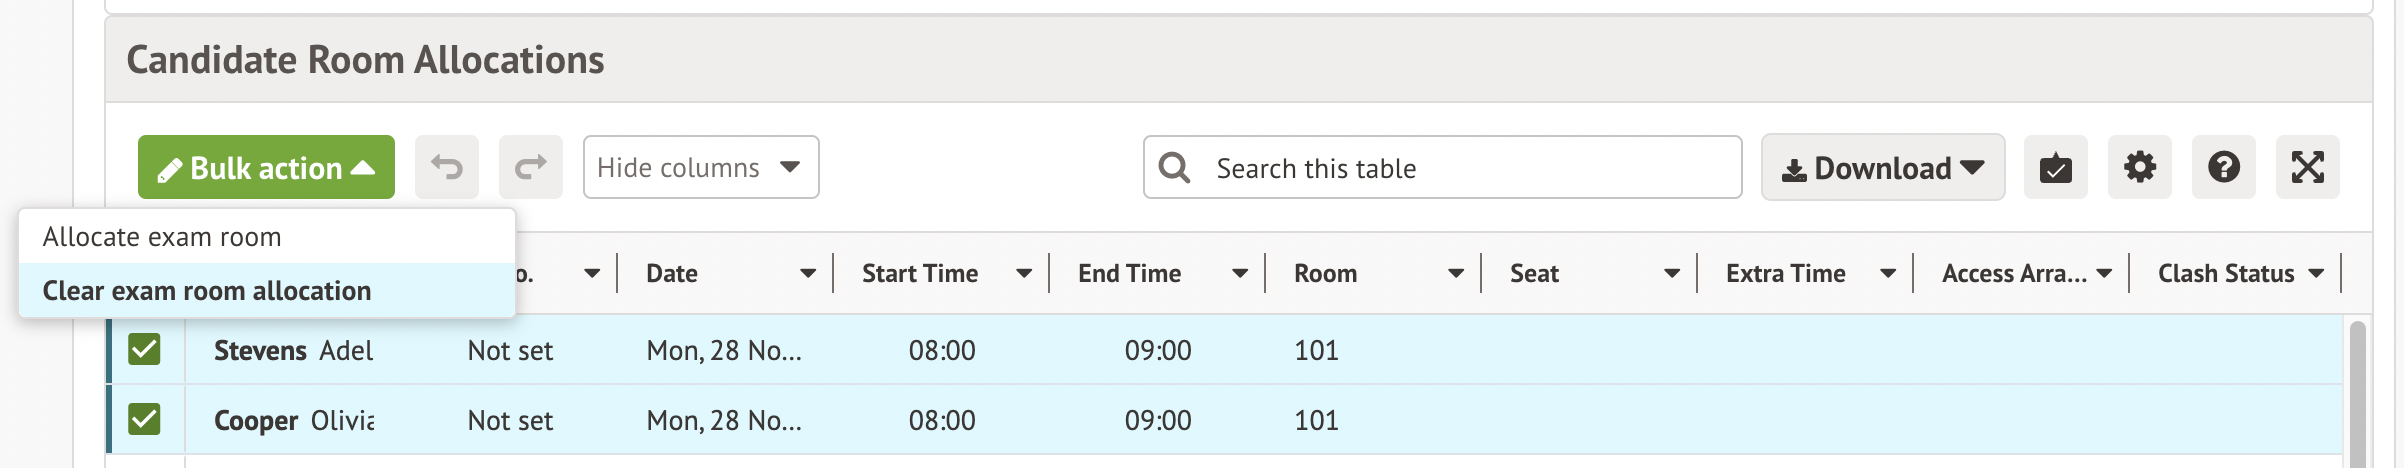The height and width of the screenshot is (468, 2404).
Task: Click the Start Time column header
Action: click(920, 273)
